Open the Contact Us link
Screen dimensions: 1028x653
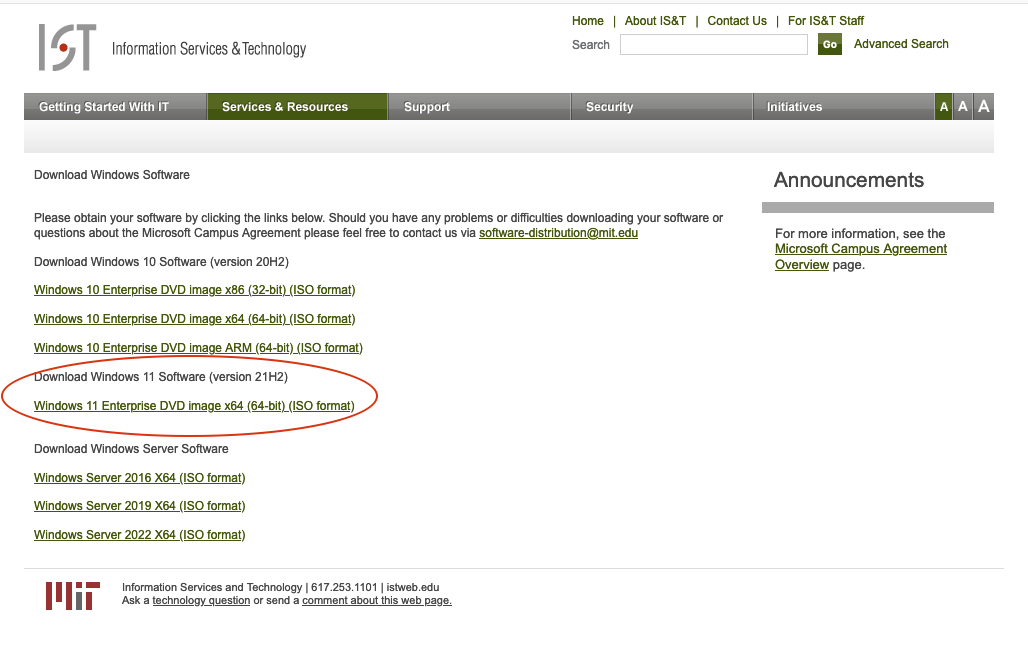[737, 21]
